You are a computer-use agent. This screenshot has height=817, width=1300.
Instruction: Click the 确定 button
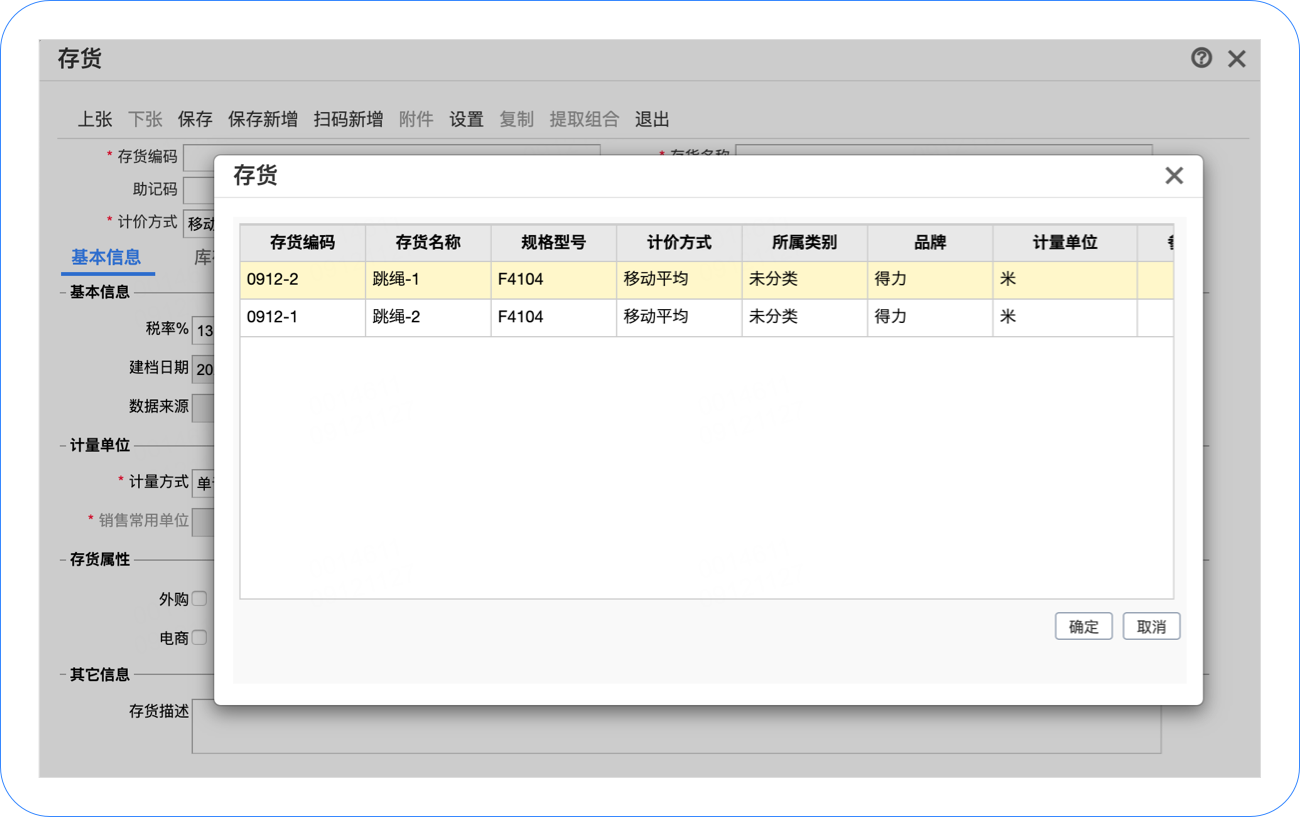click(x=1083, y=627)
